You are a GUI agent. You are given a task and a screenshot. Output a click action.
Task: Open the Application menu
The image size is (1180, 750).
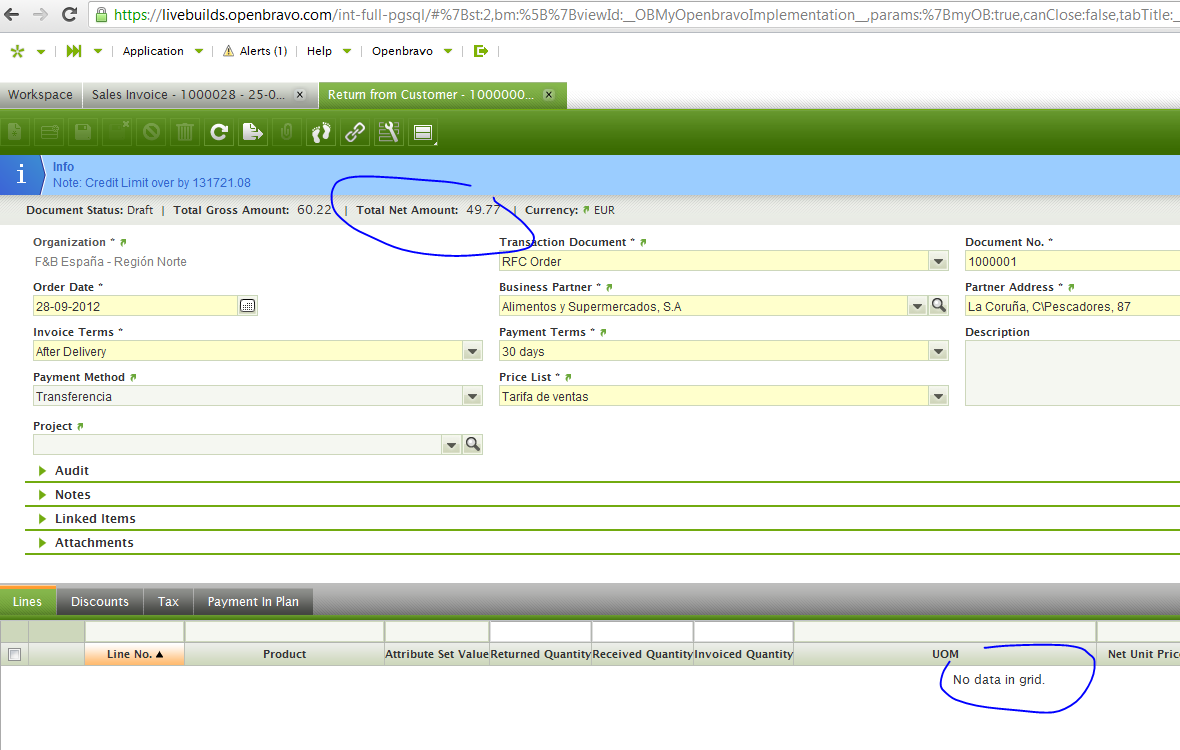click(163, 51)
